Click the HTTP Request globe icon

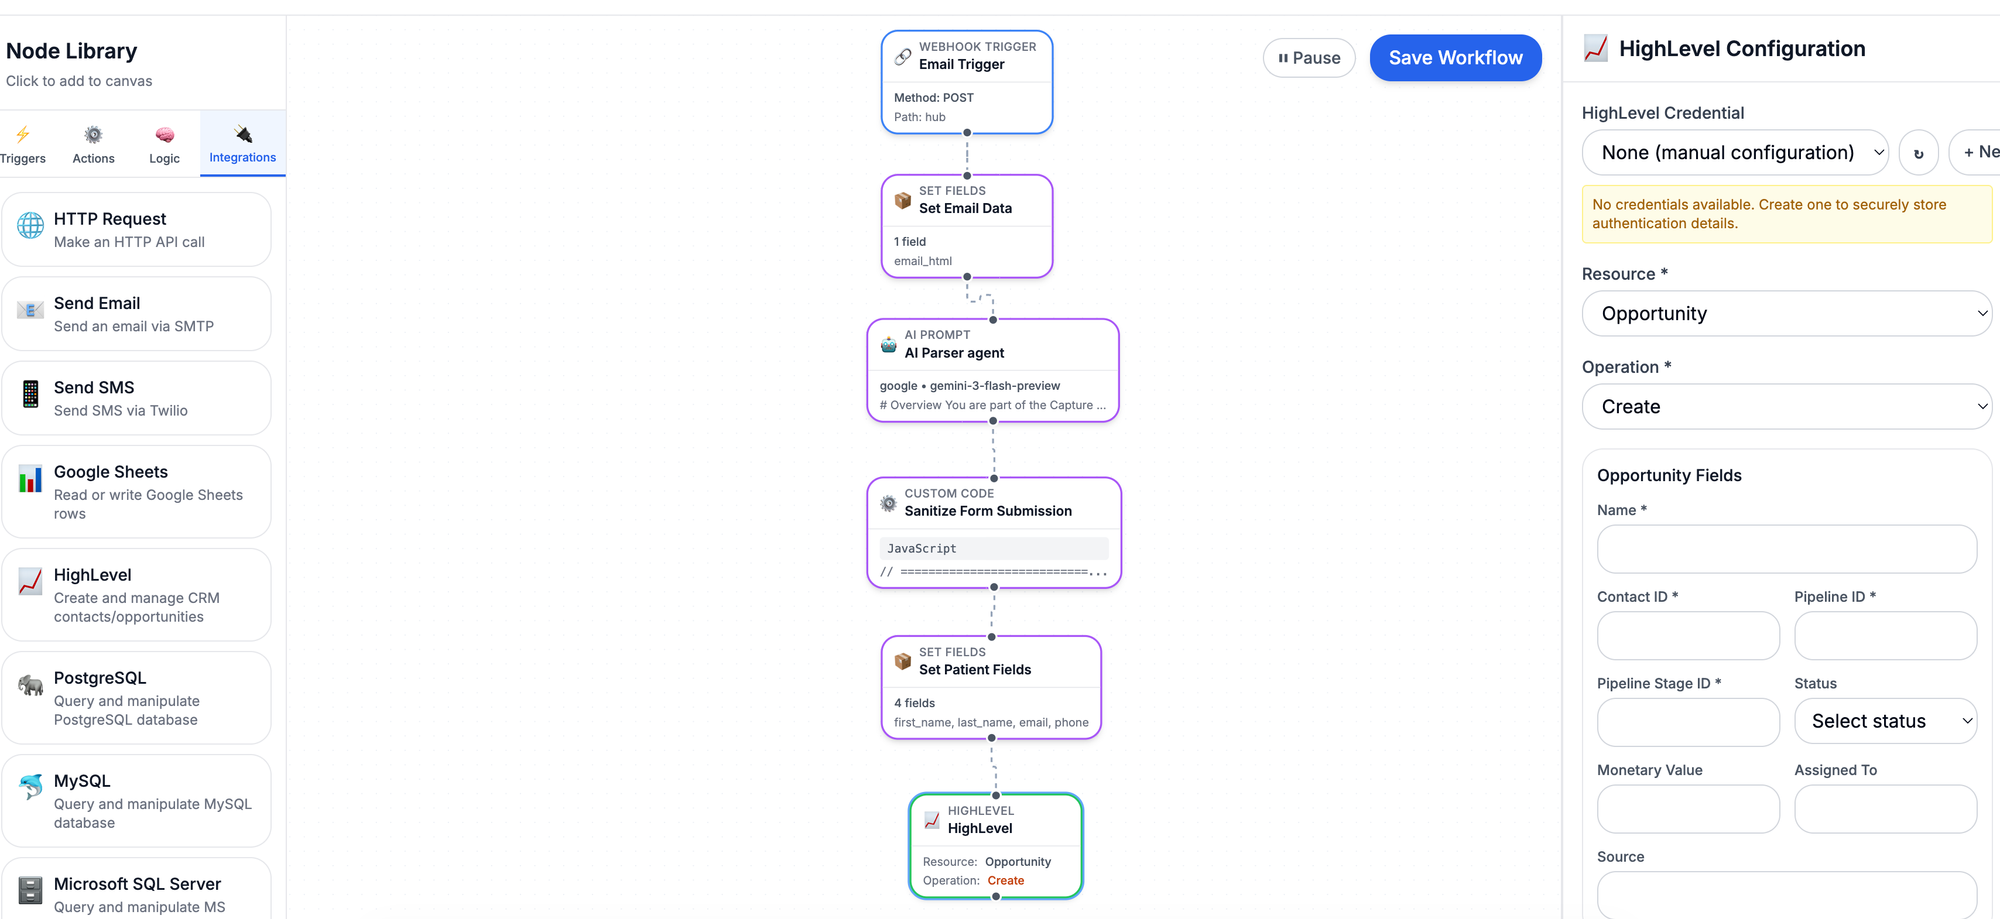(x=30, y=226)
